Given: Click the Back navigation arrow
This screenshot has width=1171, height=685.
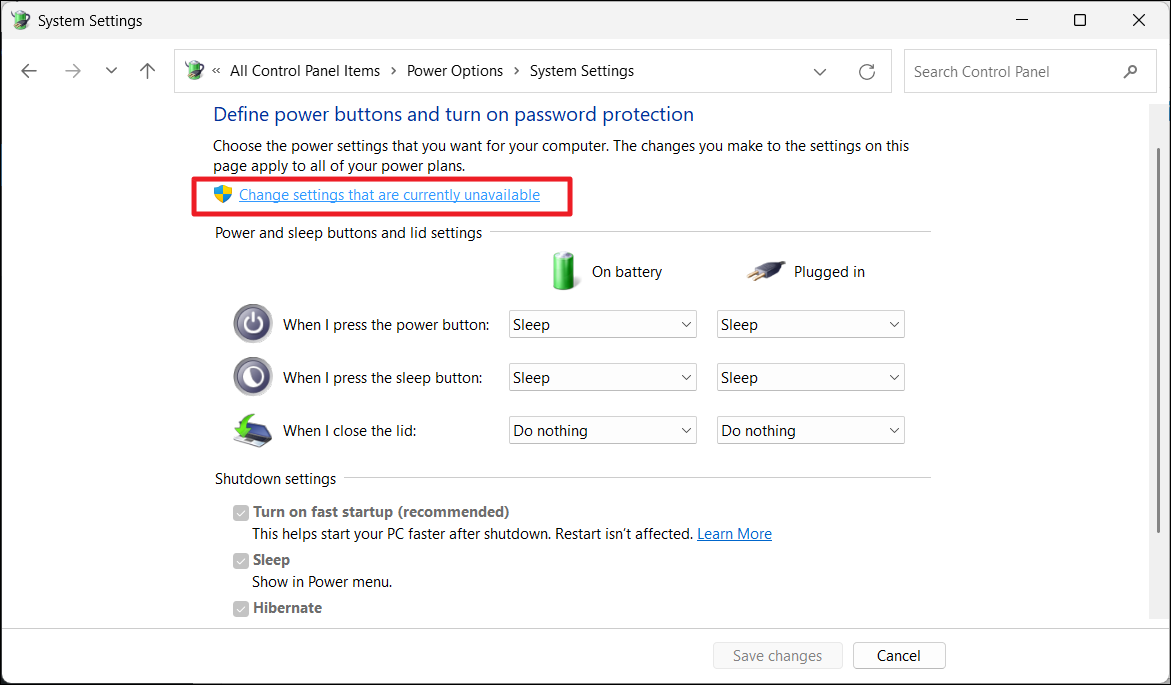Looking at the screenshot, I should click(x=29, y=71).
